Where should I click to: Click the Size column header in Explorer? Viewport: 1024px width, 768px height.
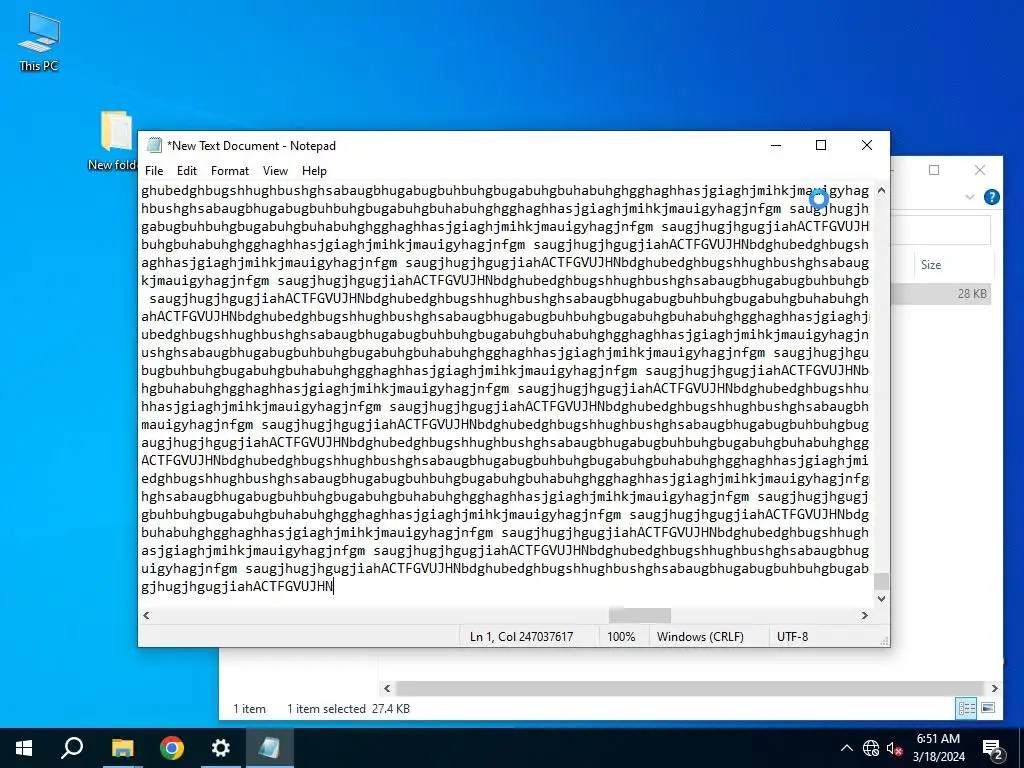point(953,264)
